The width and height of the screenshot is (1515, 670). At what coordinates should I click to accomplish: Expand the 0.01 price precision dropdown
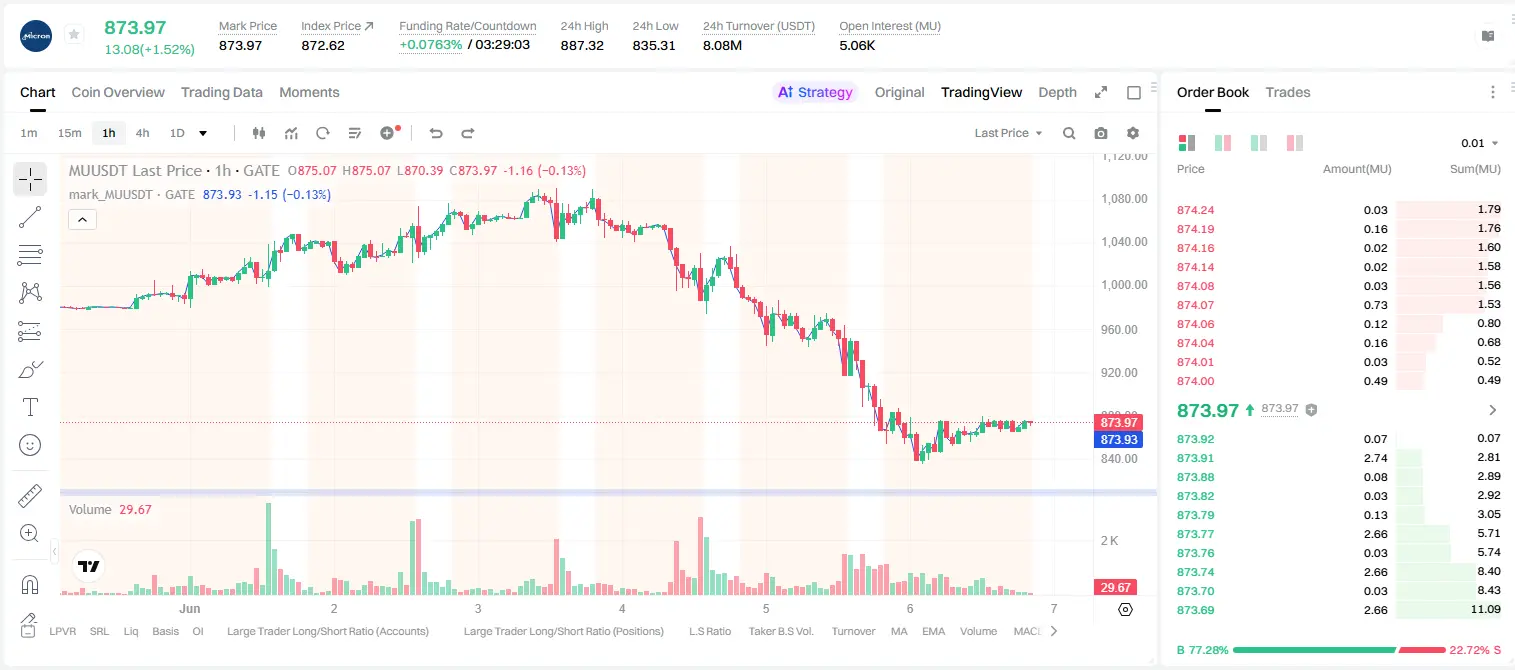[1480, 143]
